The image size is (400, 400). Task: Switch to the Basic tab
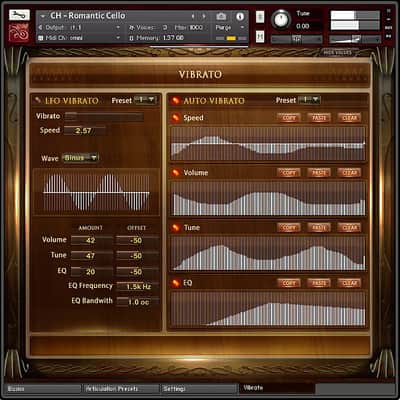point(43,389)
